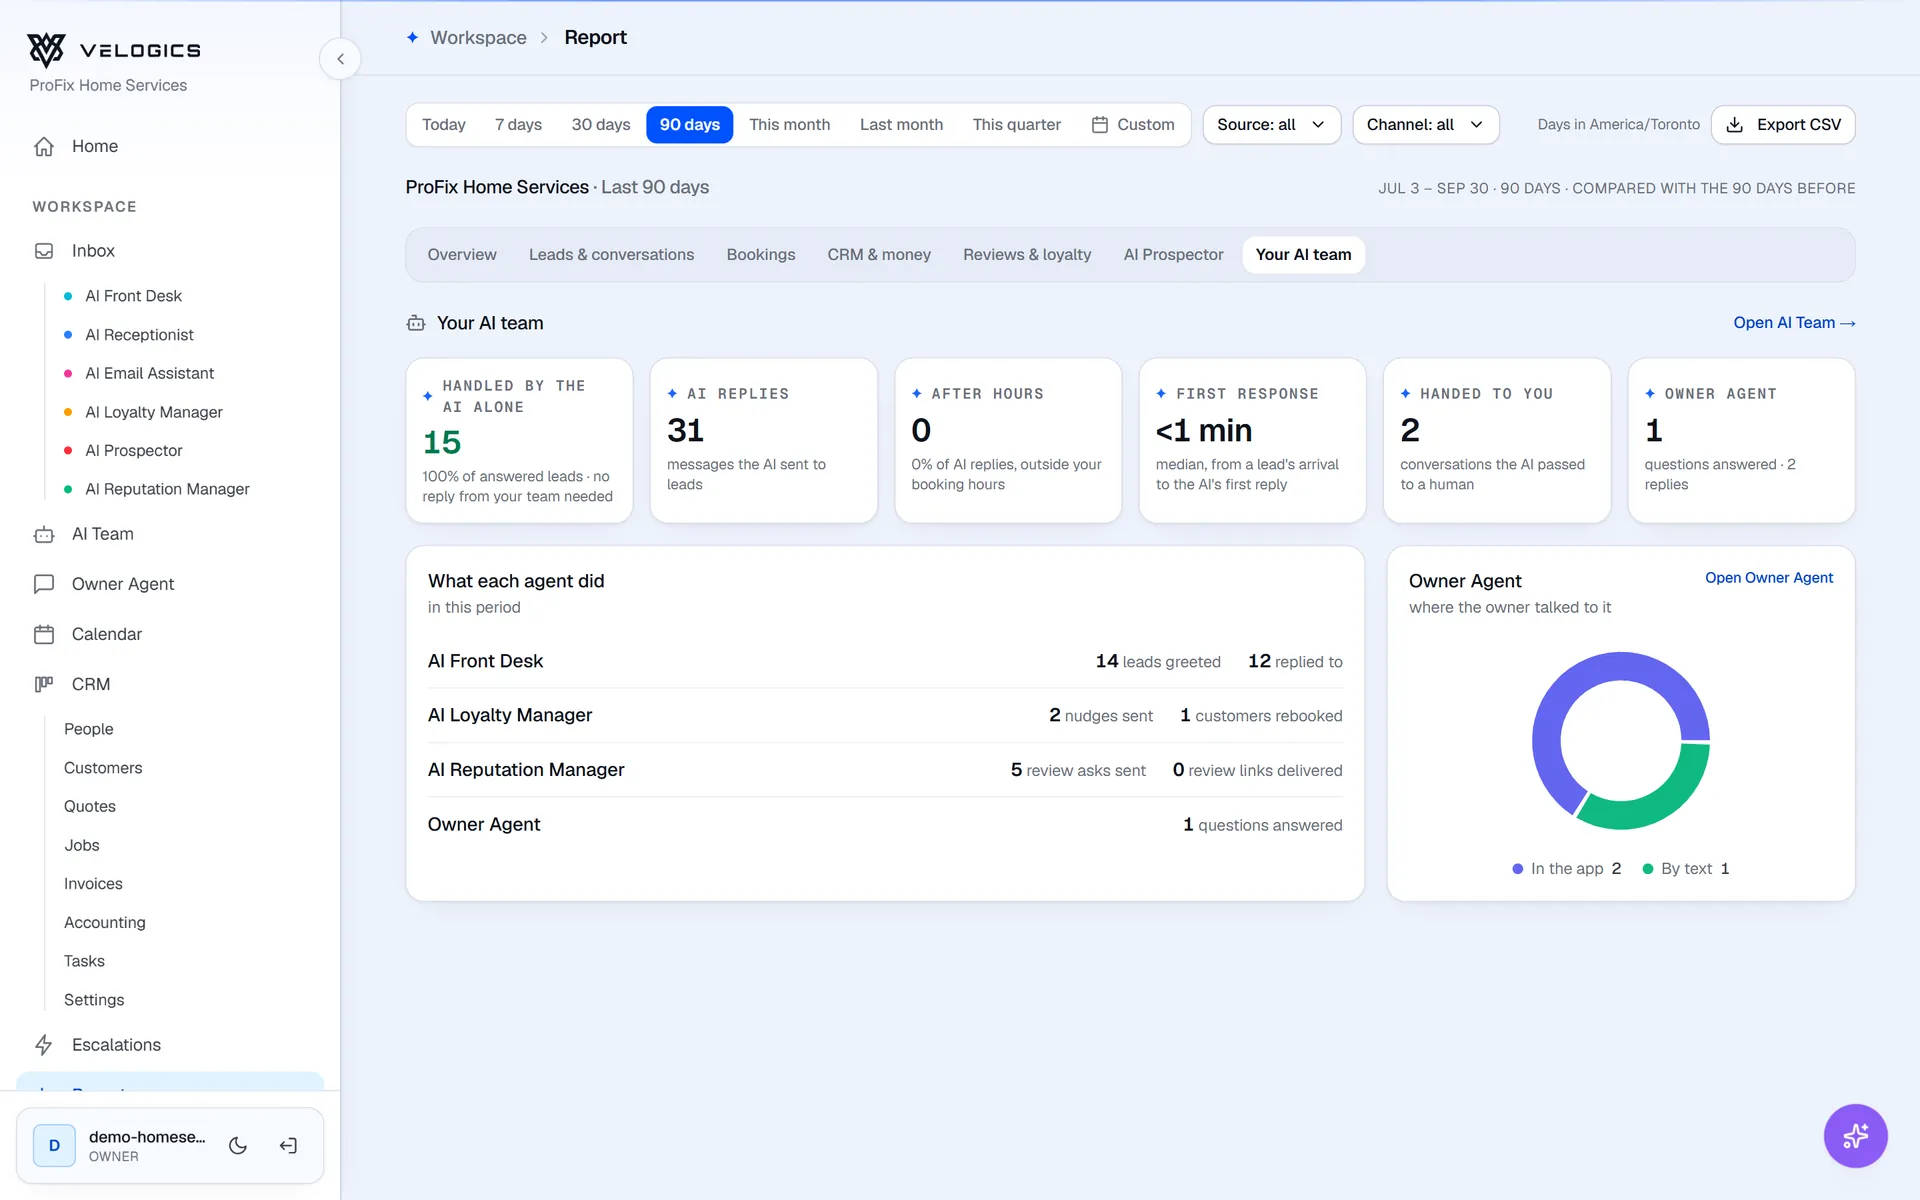Click the Owner Agent chat bubble icon
This screenshot has height=1200, width=1920.
click(x=44, y=584)
